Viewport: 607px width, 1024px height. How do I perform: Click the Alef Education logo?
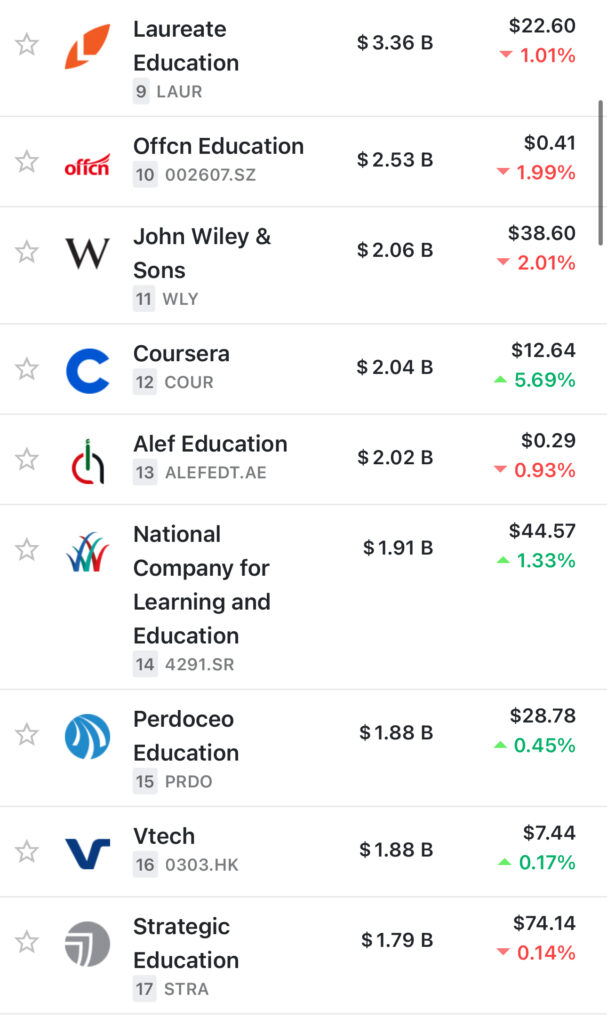point(87,460)
